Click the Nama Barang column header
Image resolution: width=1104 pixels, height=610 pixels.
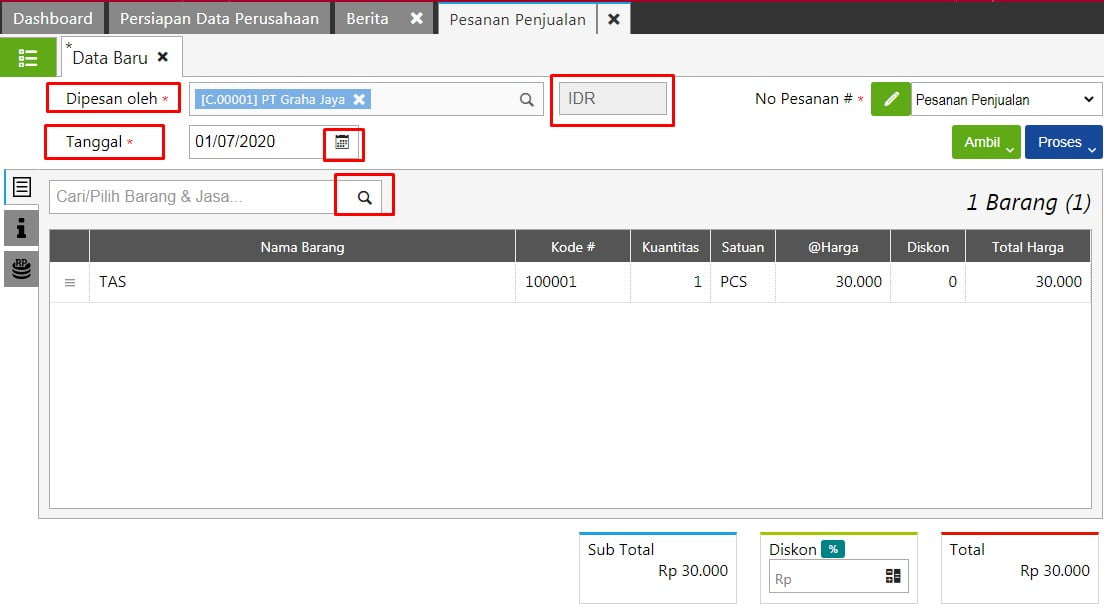pyautogui.click(x=302, y=247)
